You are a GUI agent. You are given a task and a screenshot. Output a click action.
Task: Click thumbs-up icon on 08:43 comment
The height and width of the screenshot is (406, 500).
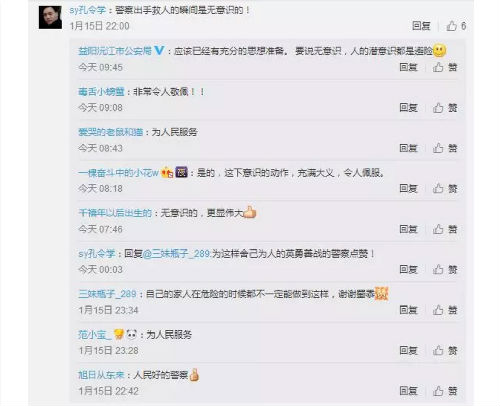[438, 148]
